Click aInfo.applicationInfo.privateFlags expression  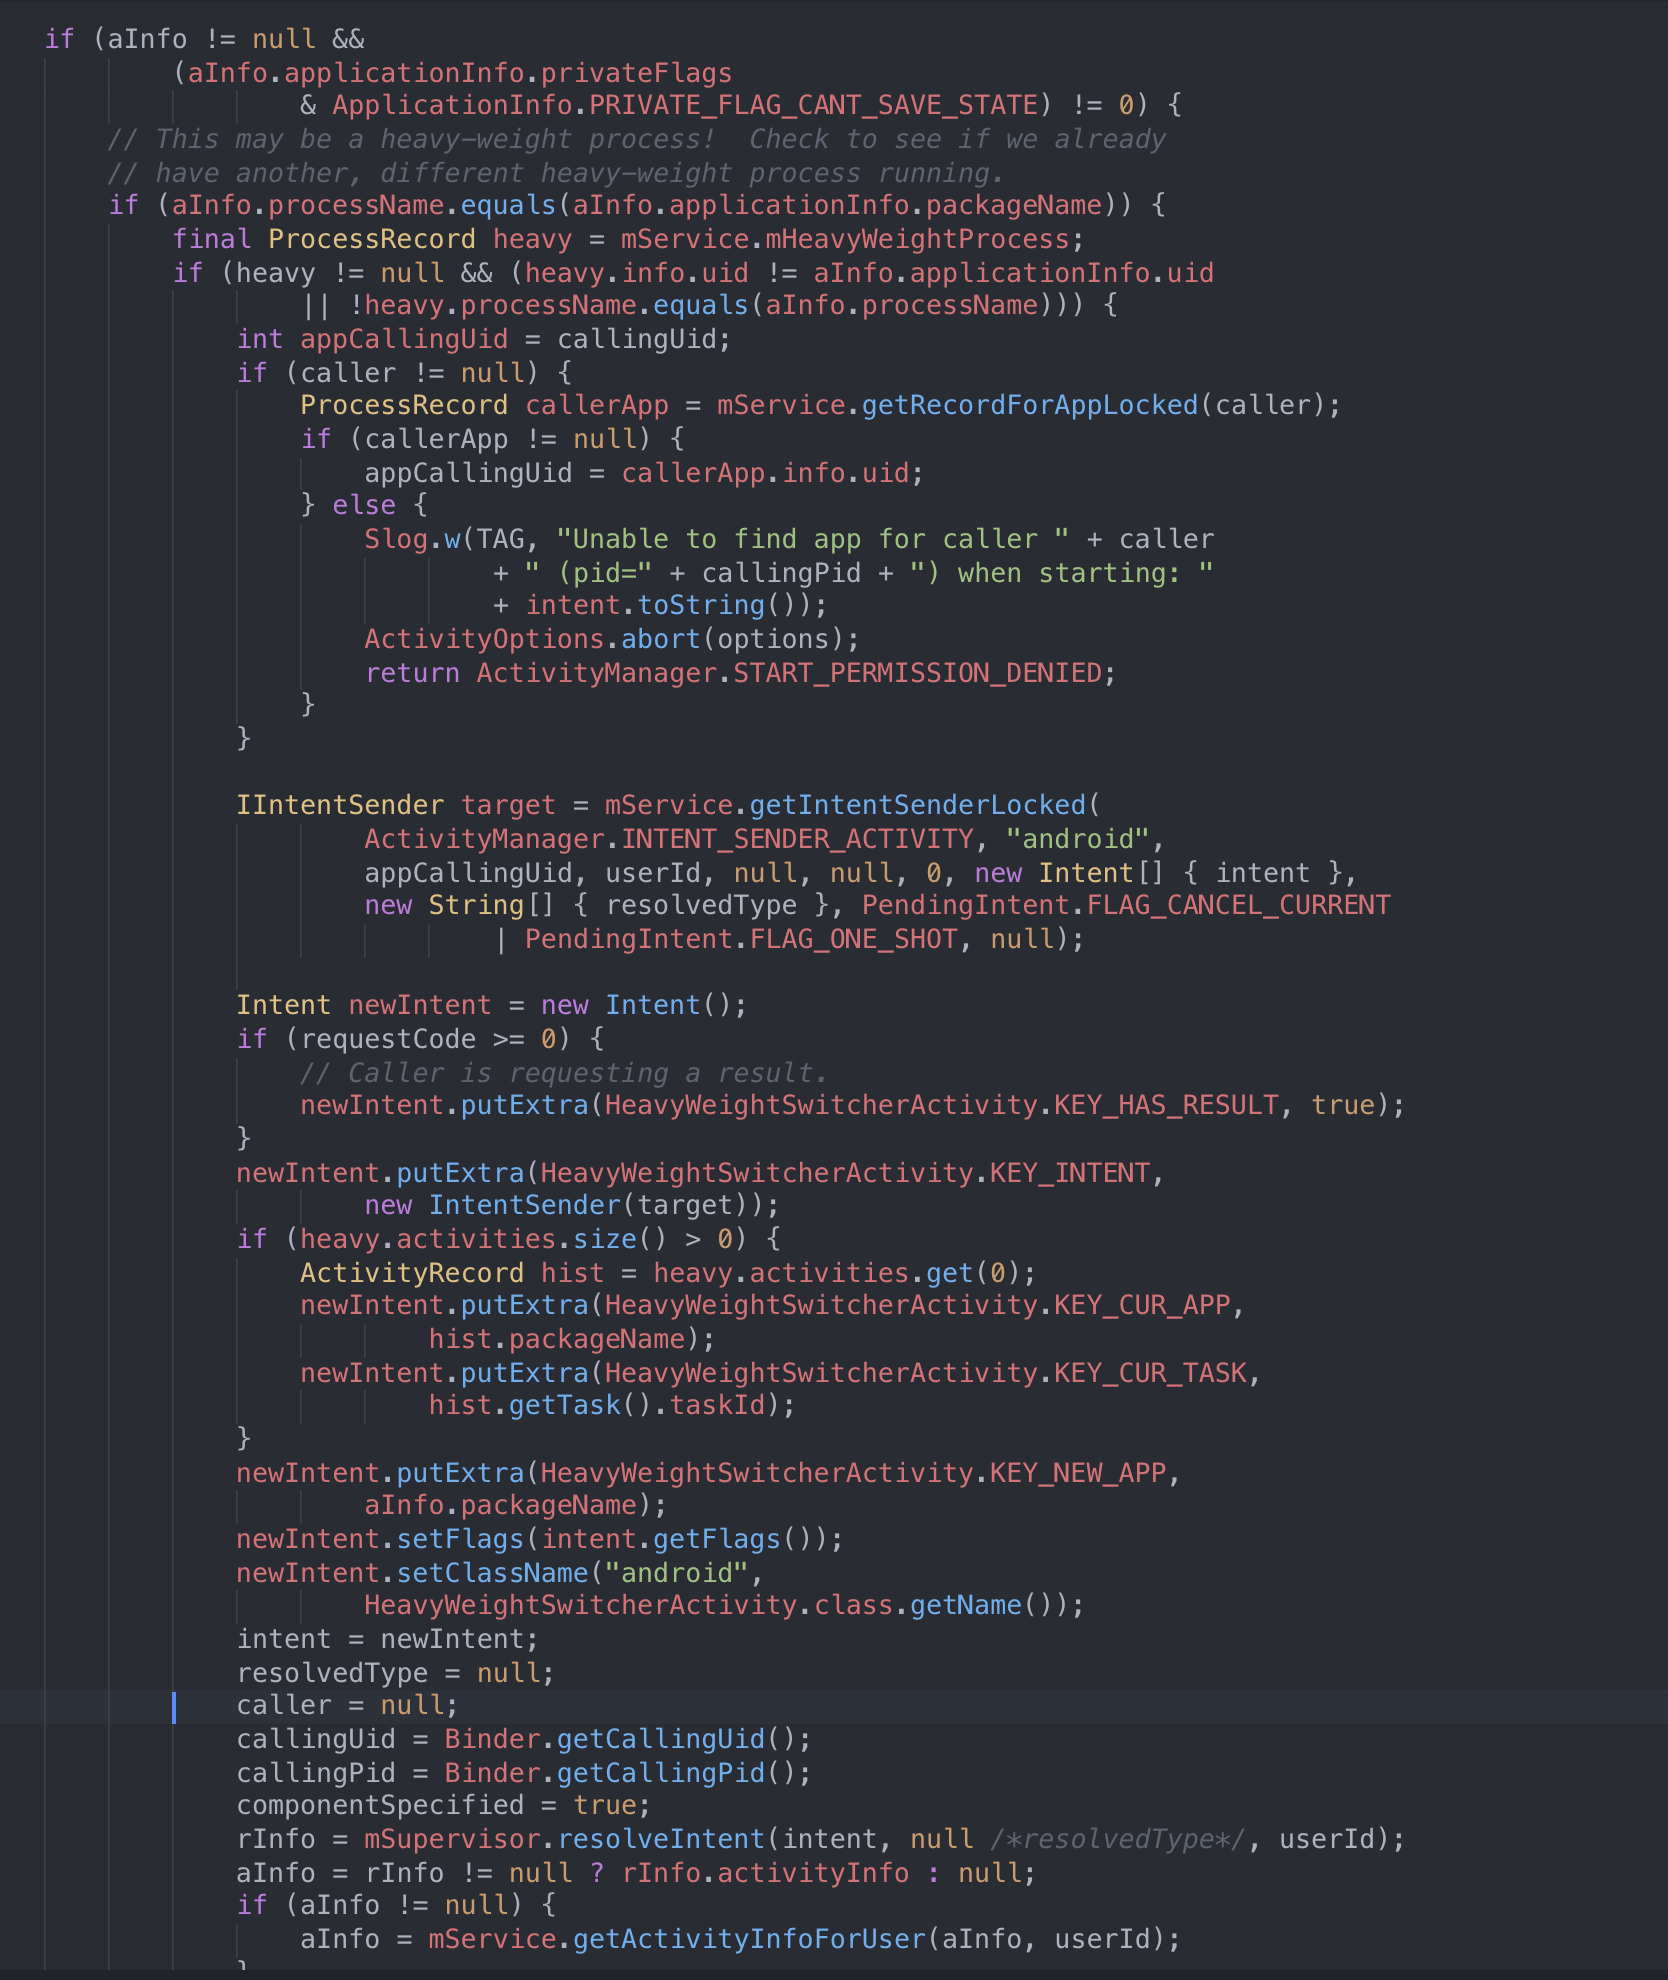[x=460, y=73]
